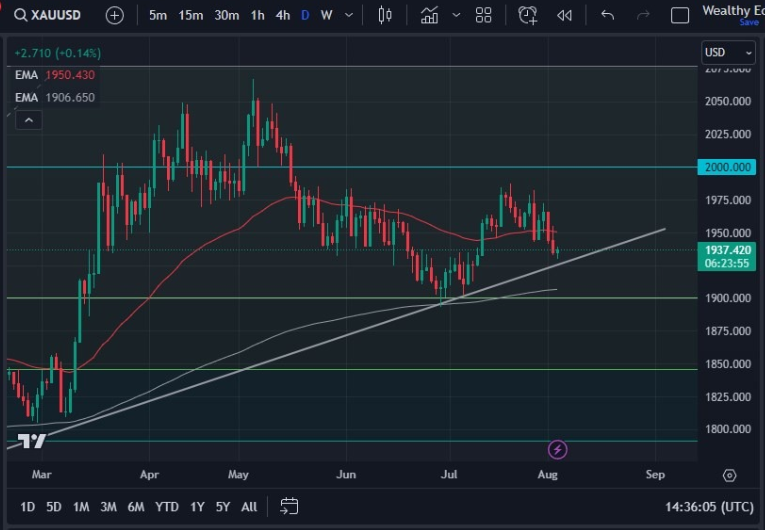The image size is (765, 530).
Task: Open the USD currency dropdown
Action: tap(728, 52)
